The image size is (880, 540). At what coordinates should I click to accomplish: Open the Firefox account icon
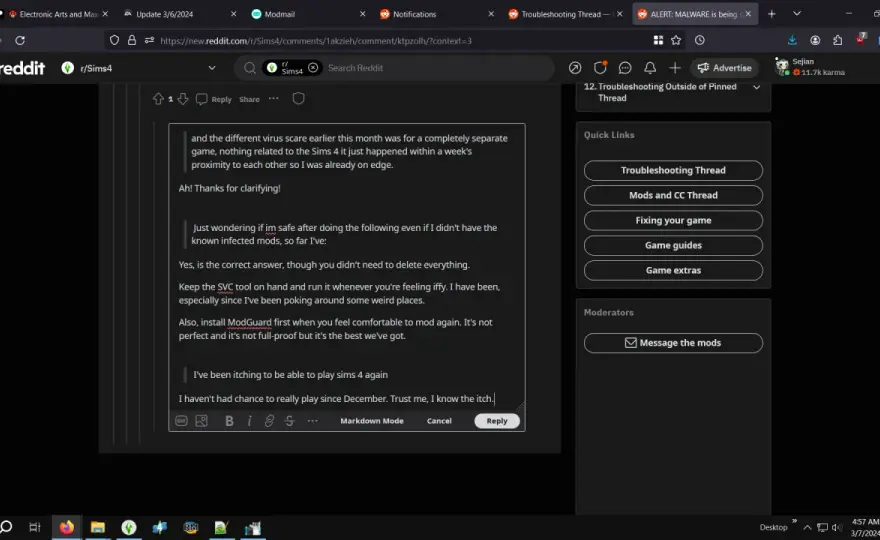[815, 40]
